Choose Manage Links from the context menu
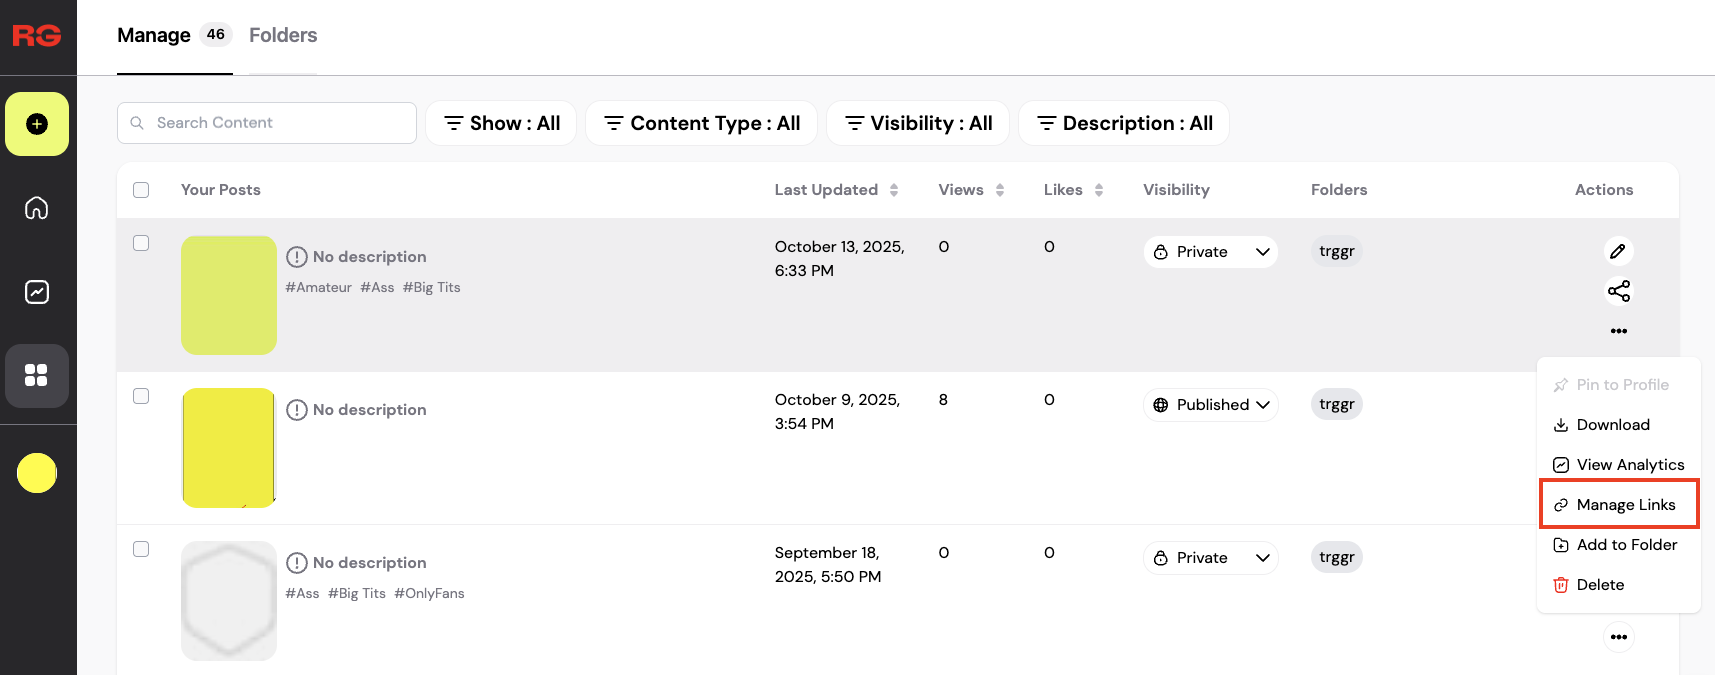Image resolution: width=1715 pixels, height=675 pixels. pos(1618,505)
